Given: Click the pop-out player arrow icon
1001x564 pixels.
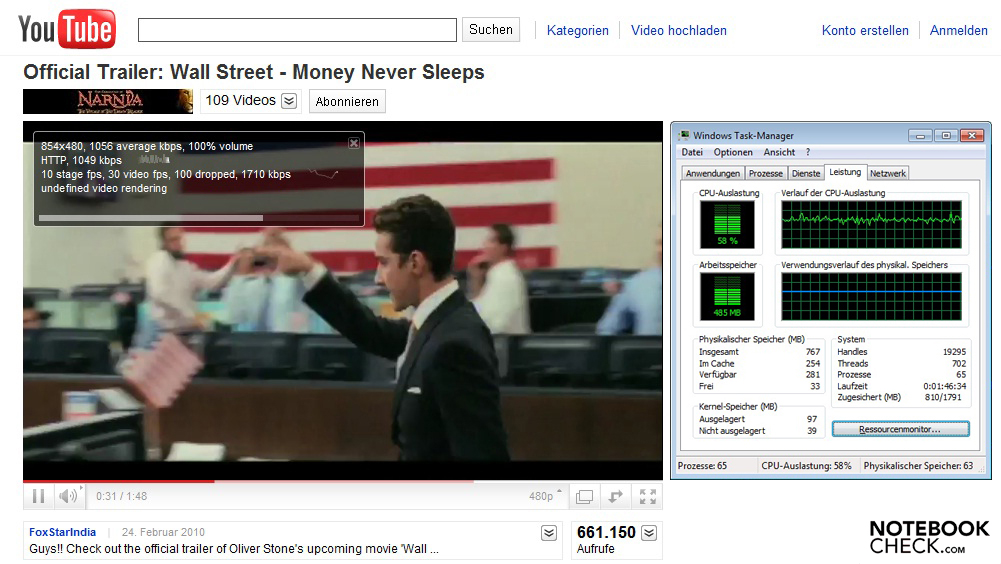Looking at the screenshot, I should click(x=615, y=497).
